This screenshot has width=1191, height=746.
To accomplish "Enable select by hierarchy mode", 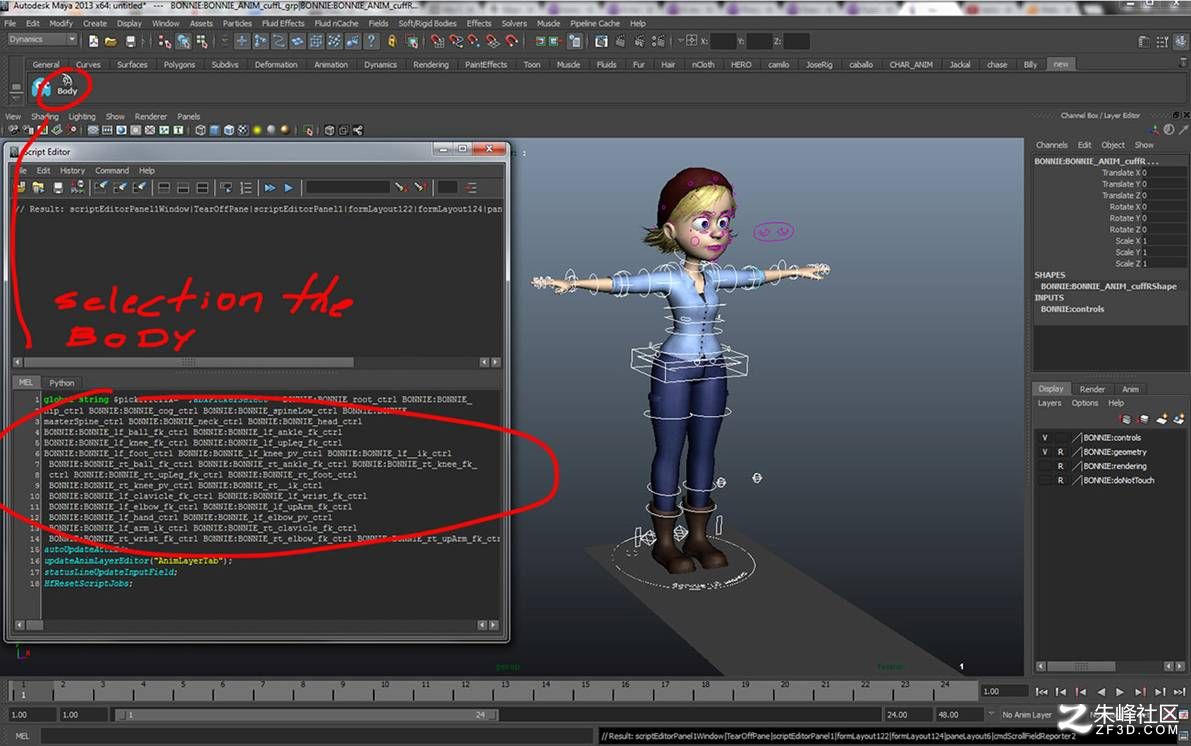I will pyautogui.click(x=165, y=41).
